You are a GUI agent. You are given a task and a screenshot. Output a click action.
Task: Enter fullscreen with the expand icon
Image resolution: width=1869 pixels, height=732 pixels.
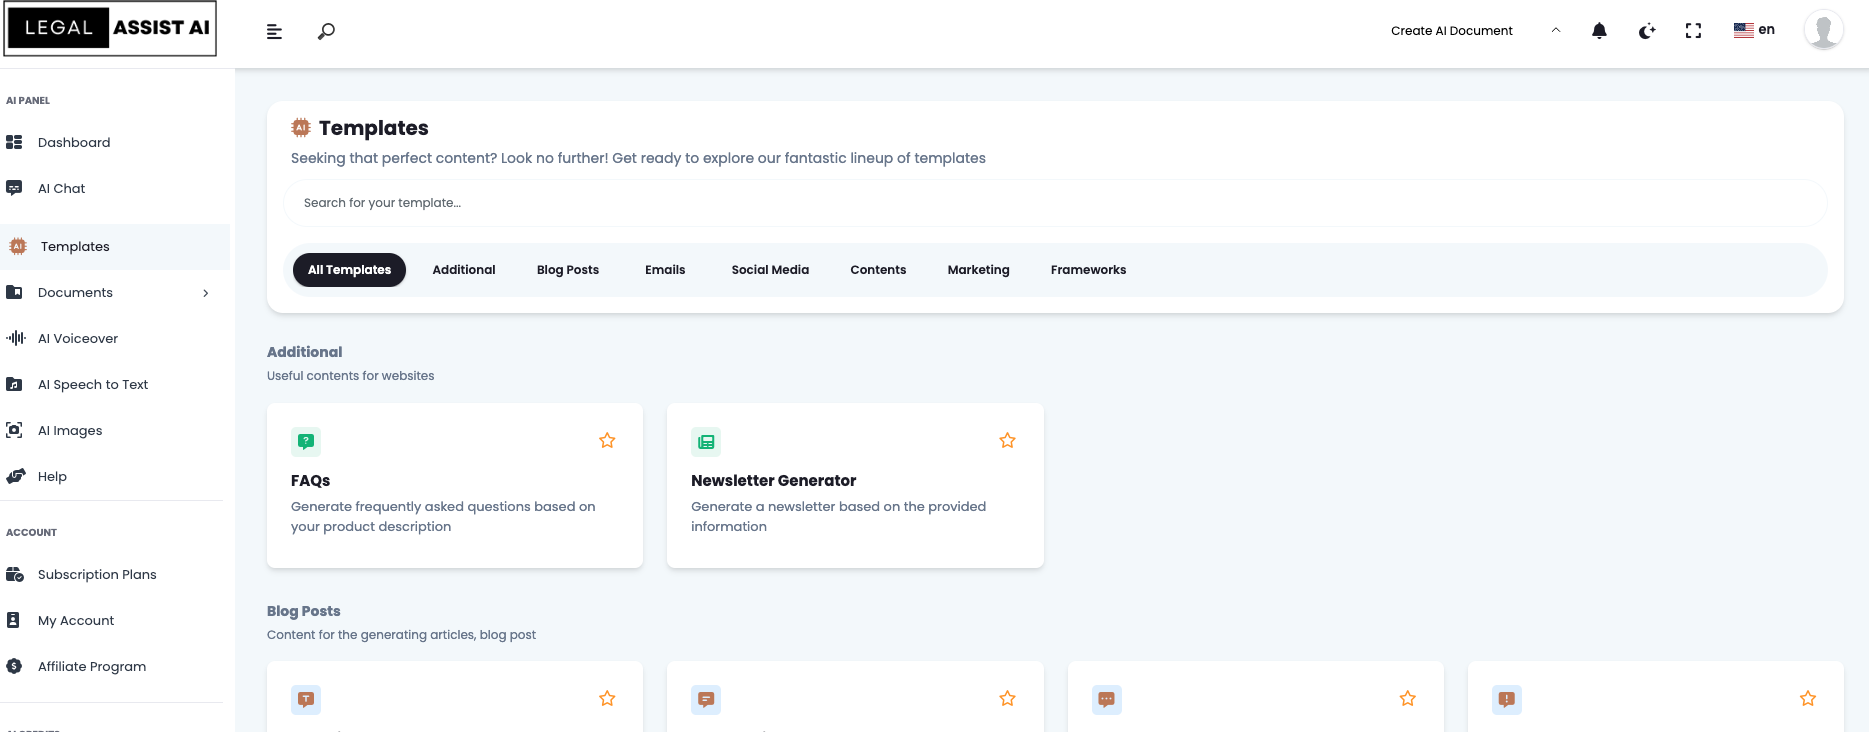click(1693, 31)
